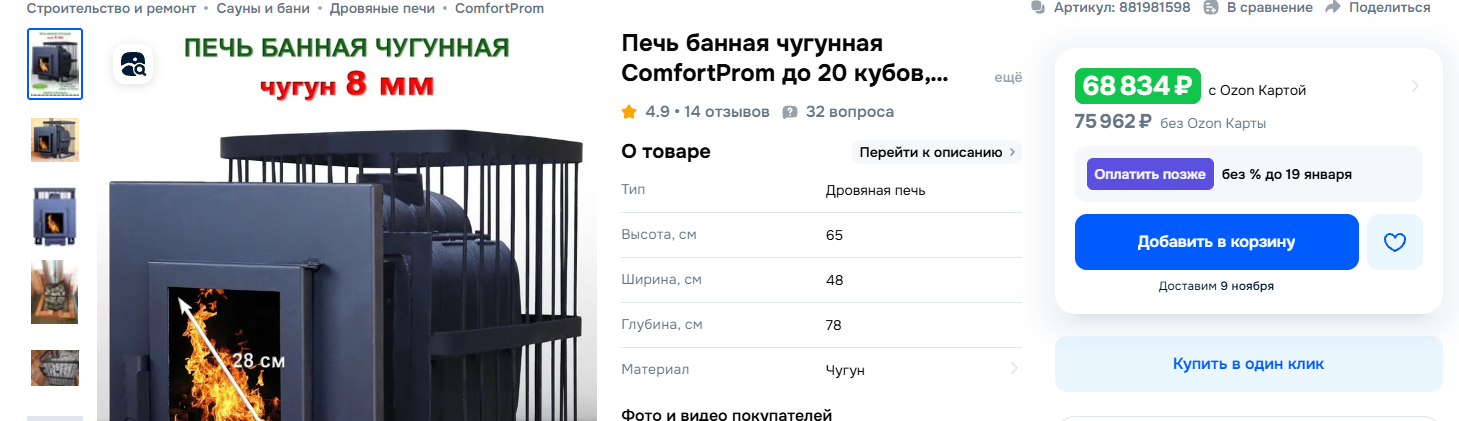
Task: Expand the full product title with "ещё"
Action: pyautogui.click(x=1007, y=77)
